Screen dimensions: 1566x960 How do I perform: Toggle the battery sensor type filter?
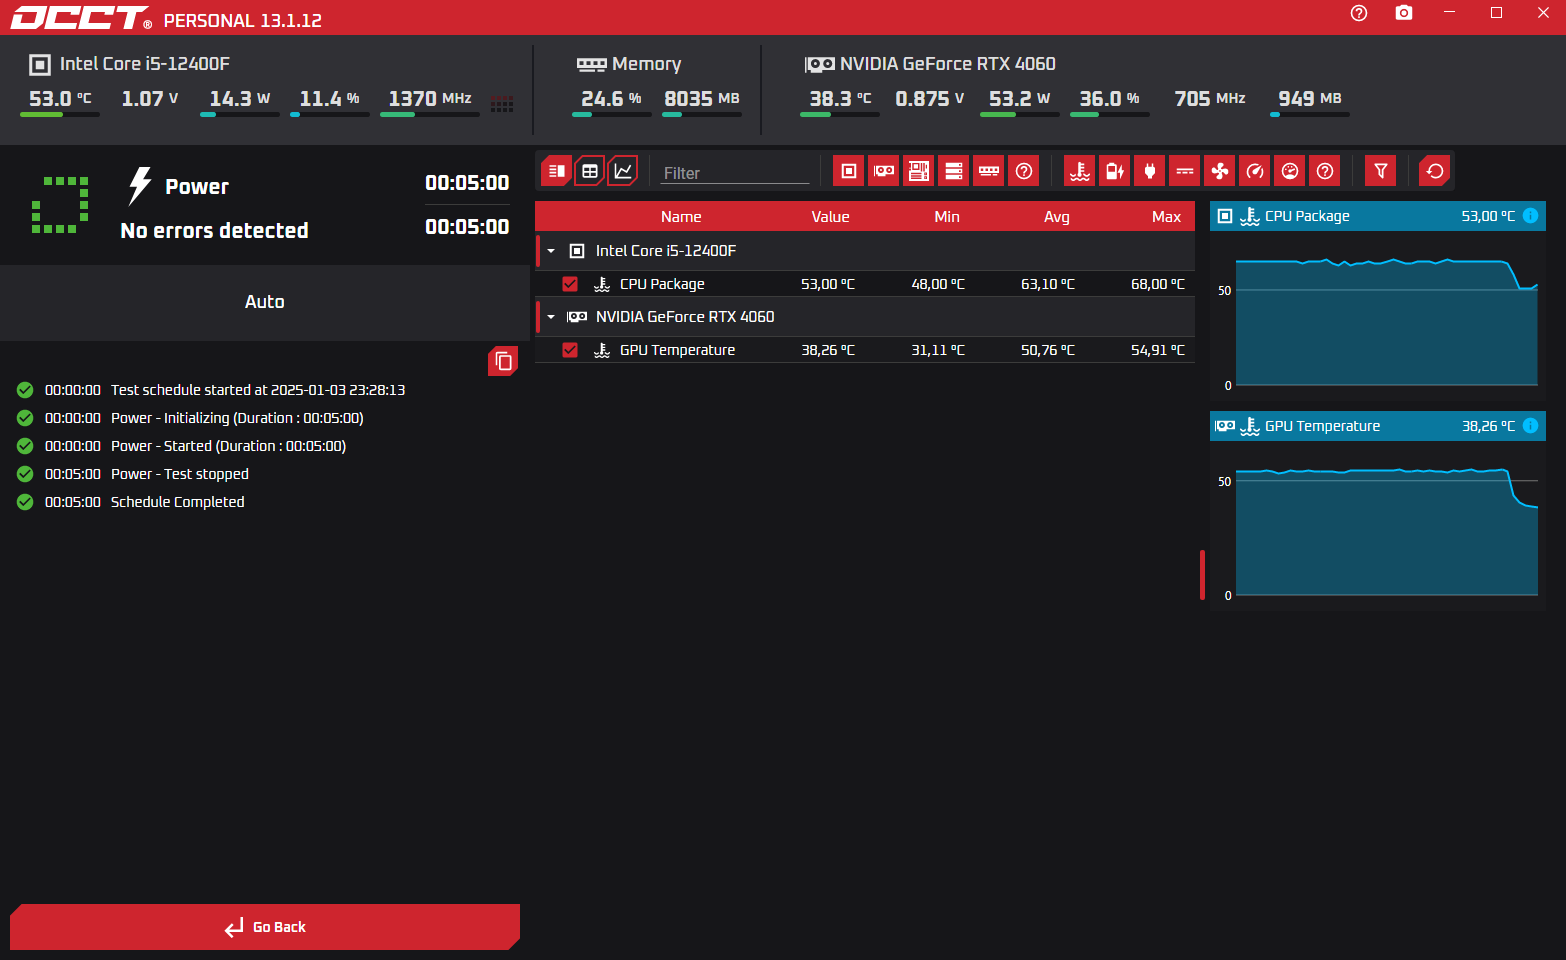(x=1115, y=171)
